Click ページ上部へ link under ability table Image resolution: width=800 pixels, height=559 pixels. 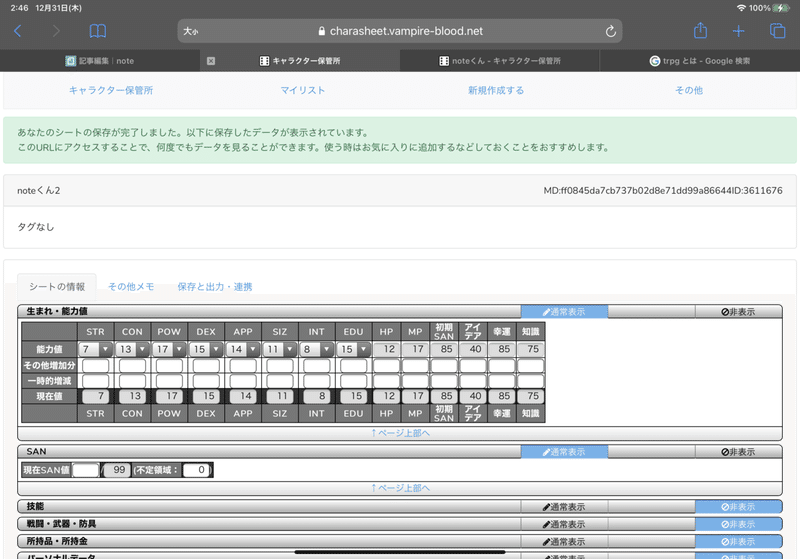[x=400, y=433]
